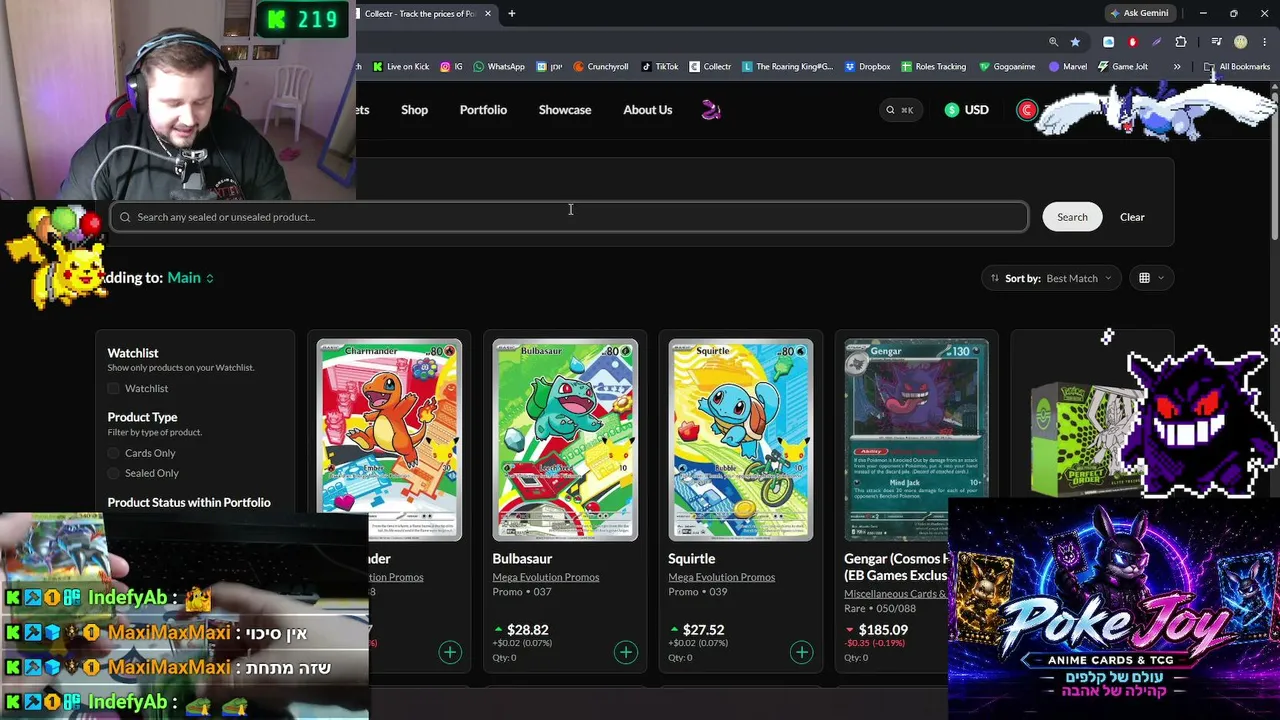Viewport: 1280px width, 720px height.
Task: Open the Dropbox bookmark
Action: [867, 67]
